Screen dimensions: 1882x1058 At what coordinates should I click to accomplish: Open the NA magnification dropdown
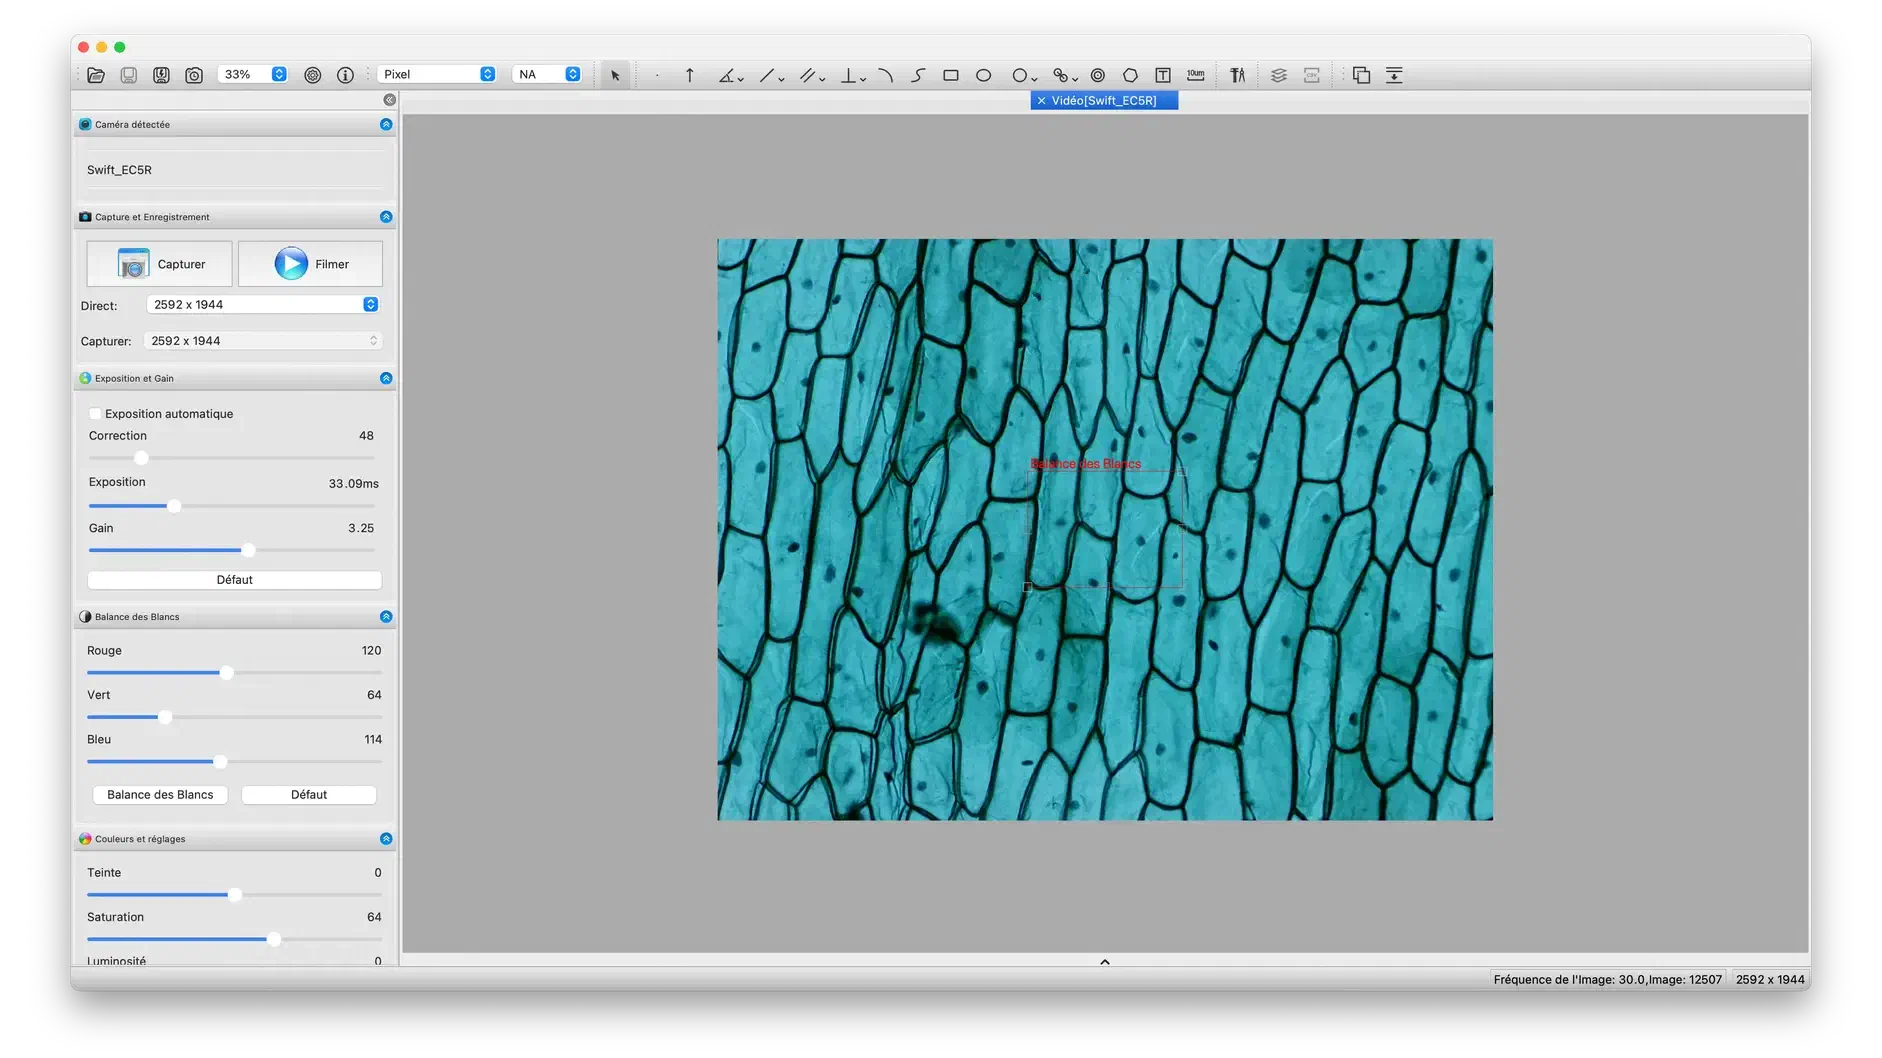pos(546,74)
